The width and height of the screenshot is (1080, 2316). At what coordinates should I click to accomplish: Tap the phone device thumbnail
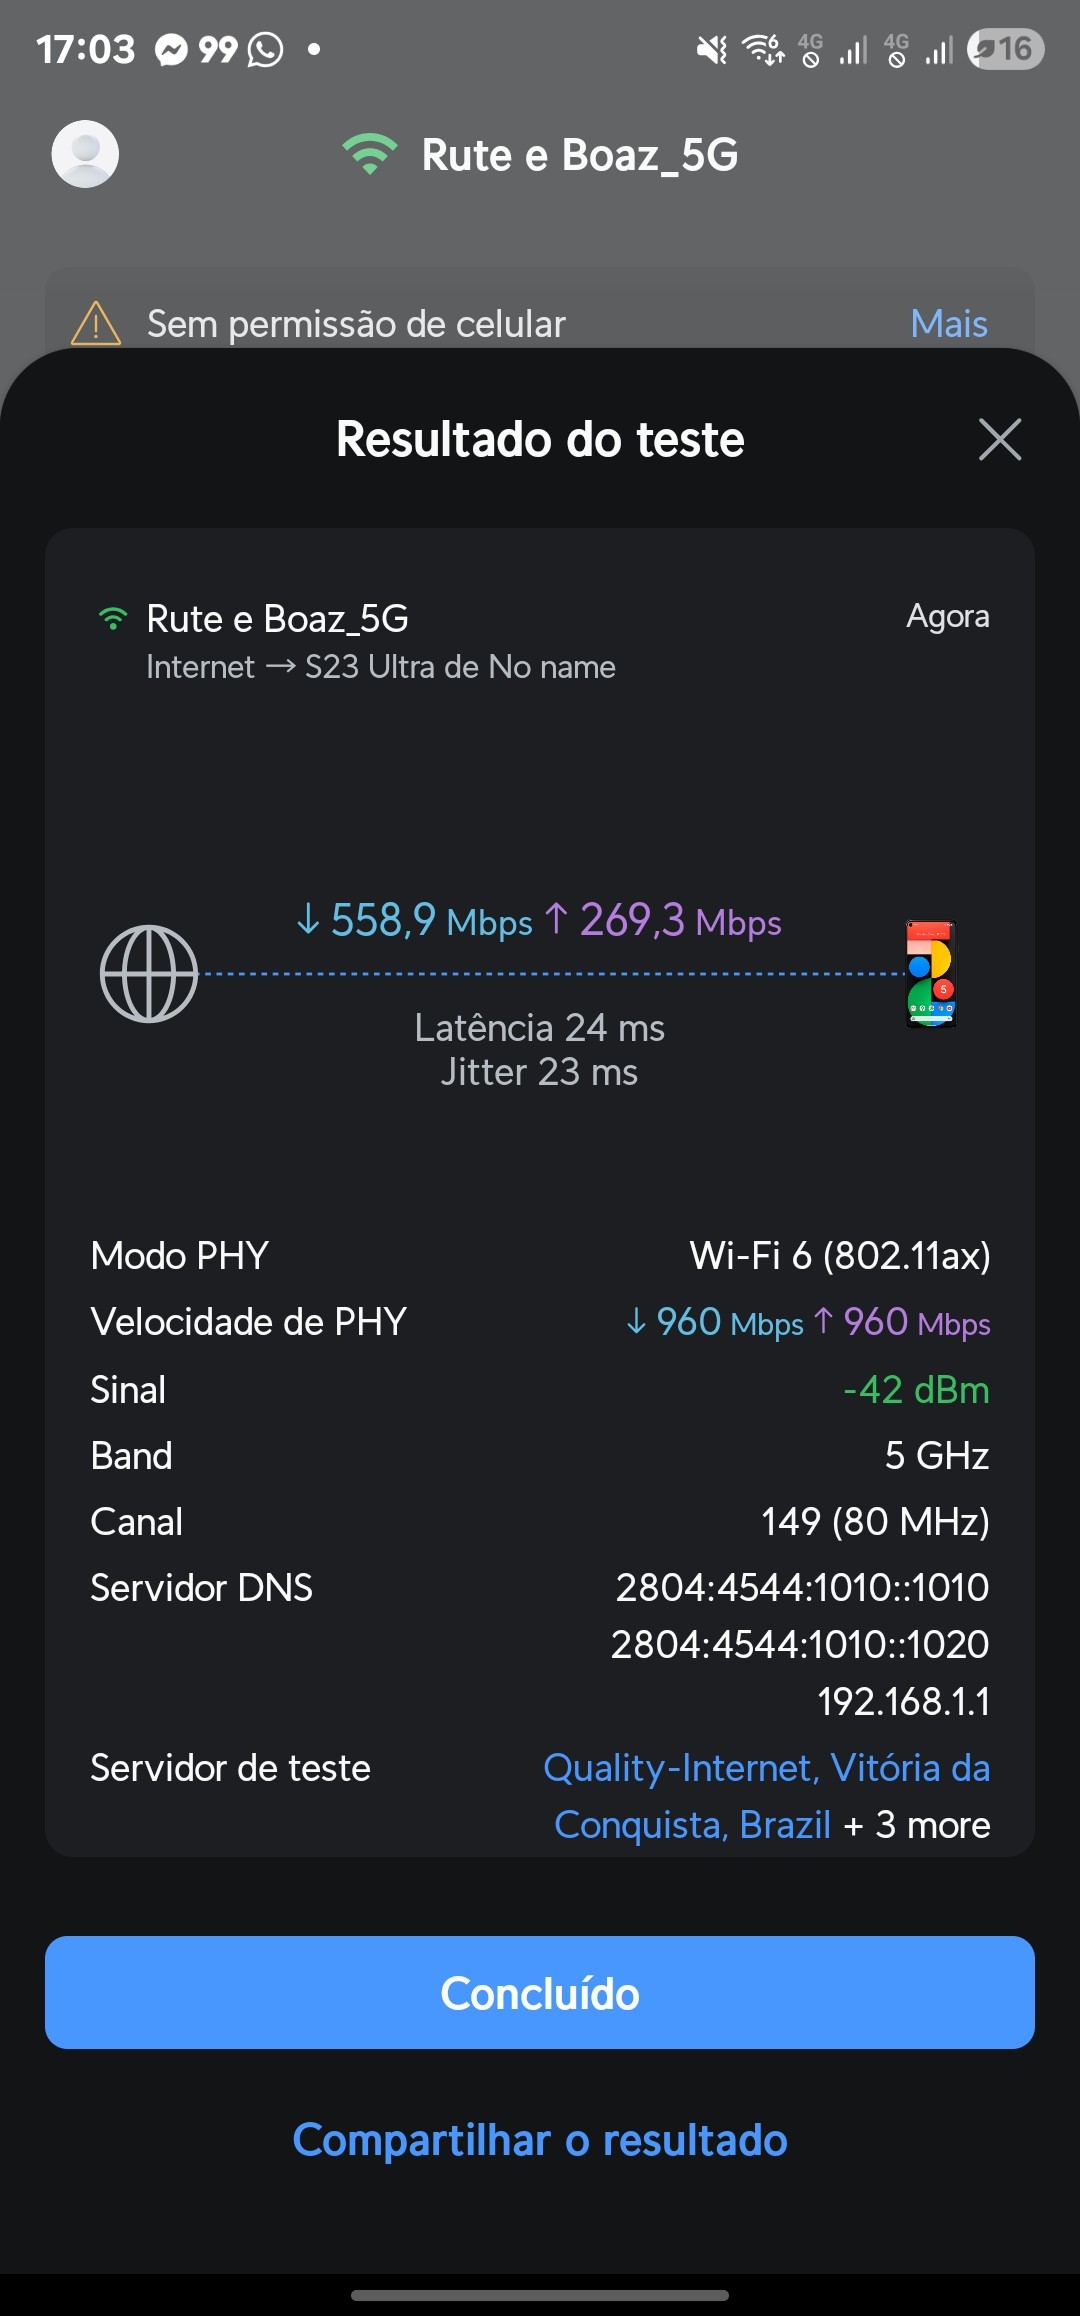(x=931, y=974)
